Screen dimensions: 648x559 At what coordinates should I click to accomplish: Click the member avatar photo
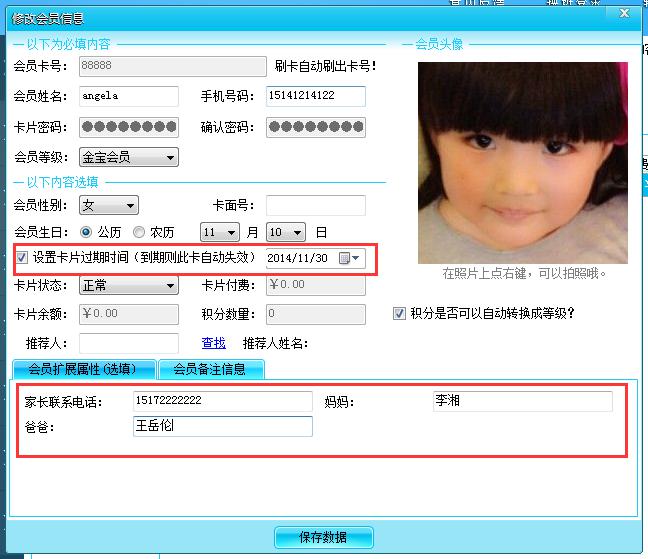[x=522, y=161]
